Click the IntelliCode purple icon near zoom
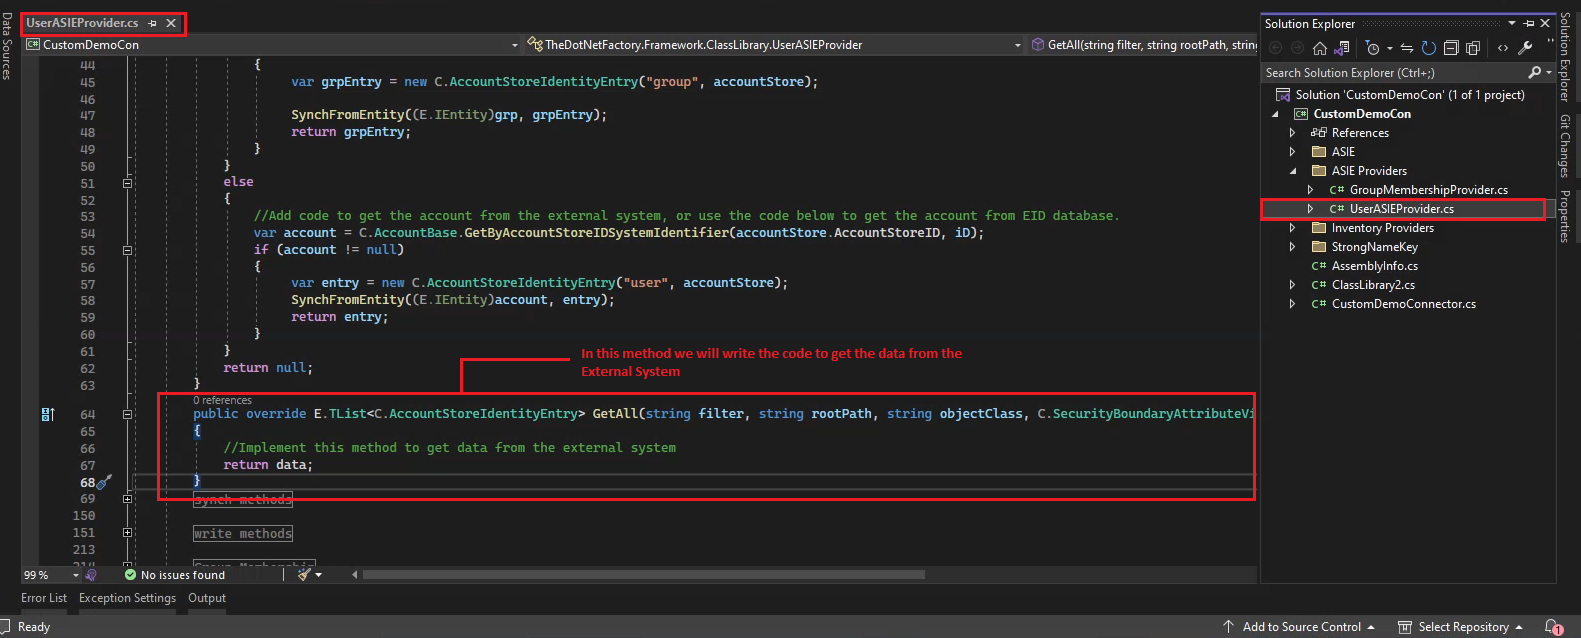 91,575
